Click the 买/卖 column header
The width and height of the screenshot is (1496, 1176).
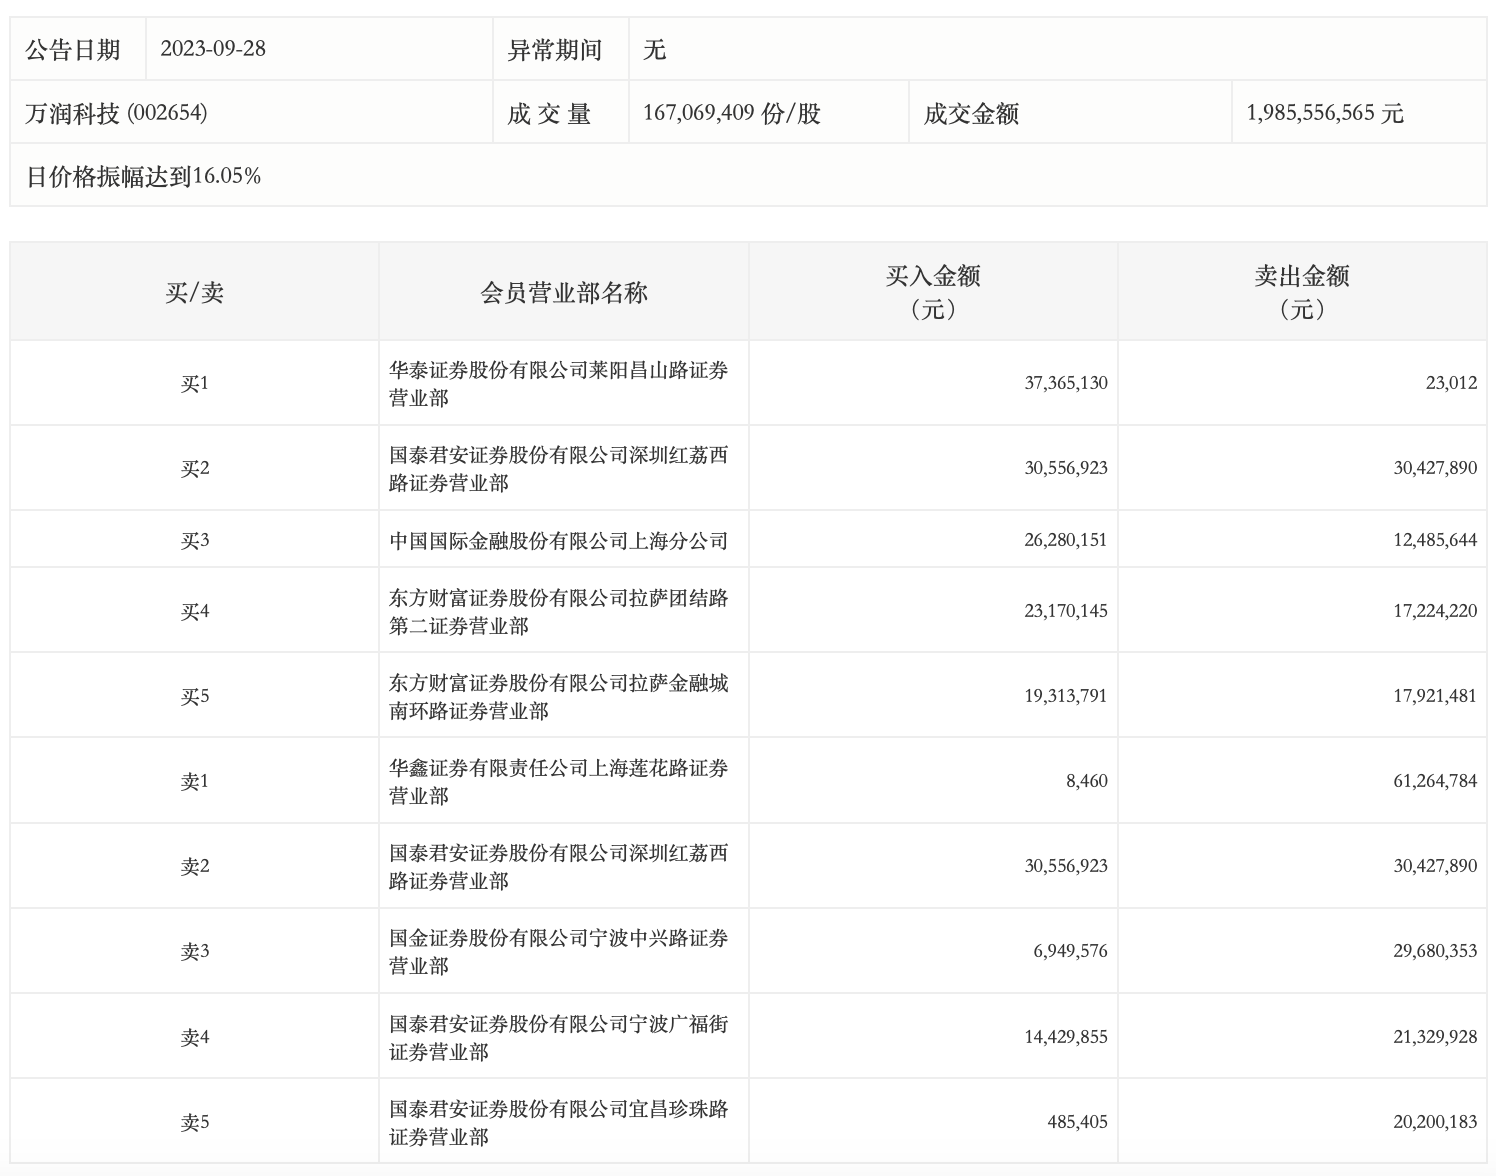coord(195,292)
